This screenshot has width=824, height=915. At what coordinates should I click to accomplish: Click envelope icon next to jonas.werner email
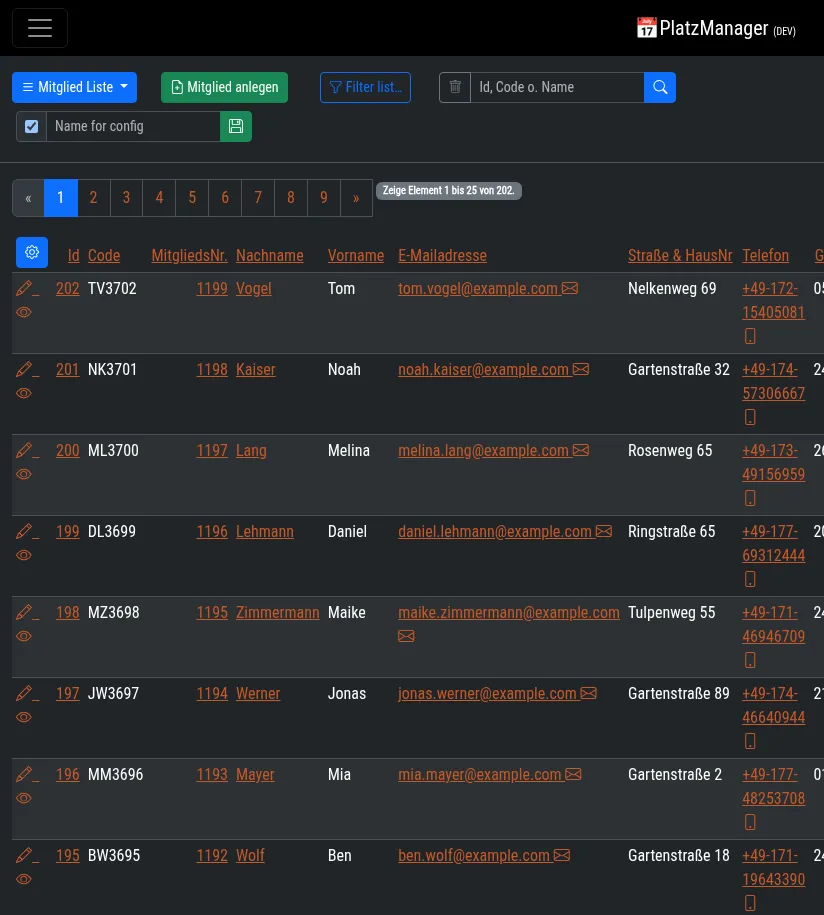pyautogui.click(x=589, y=693)
